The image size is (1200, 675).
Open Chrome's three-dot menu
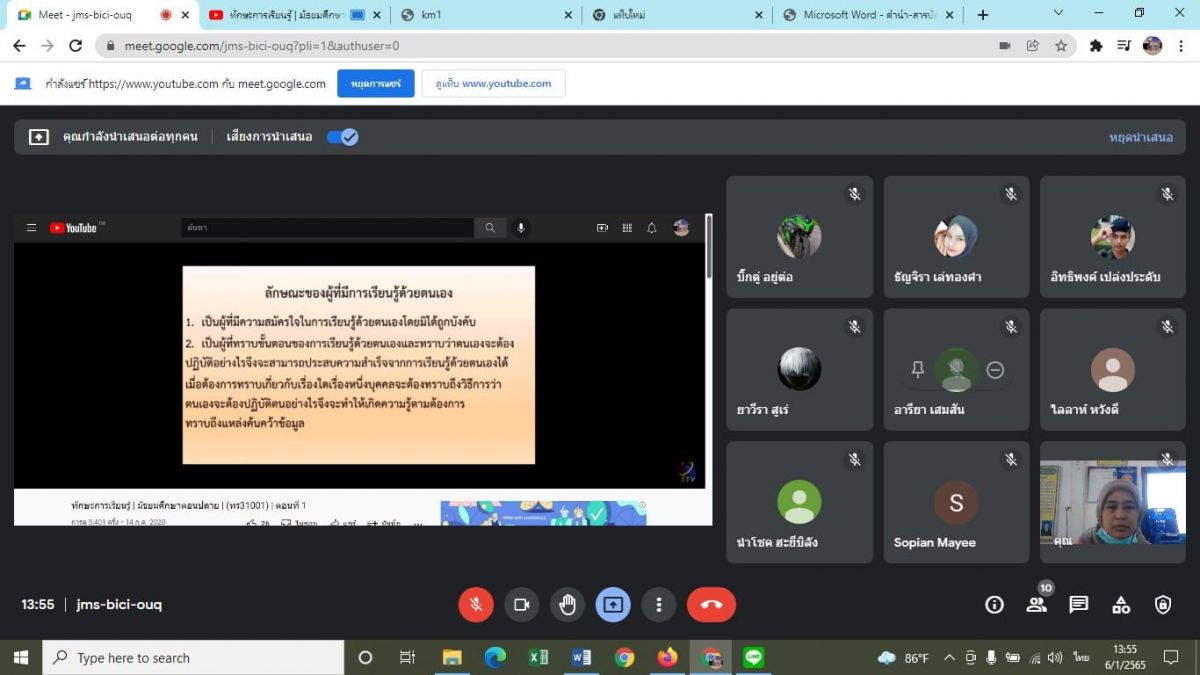click(1182, 45)
